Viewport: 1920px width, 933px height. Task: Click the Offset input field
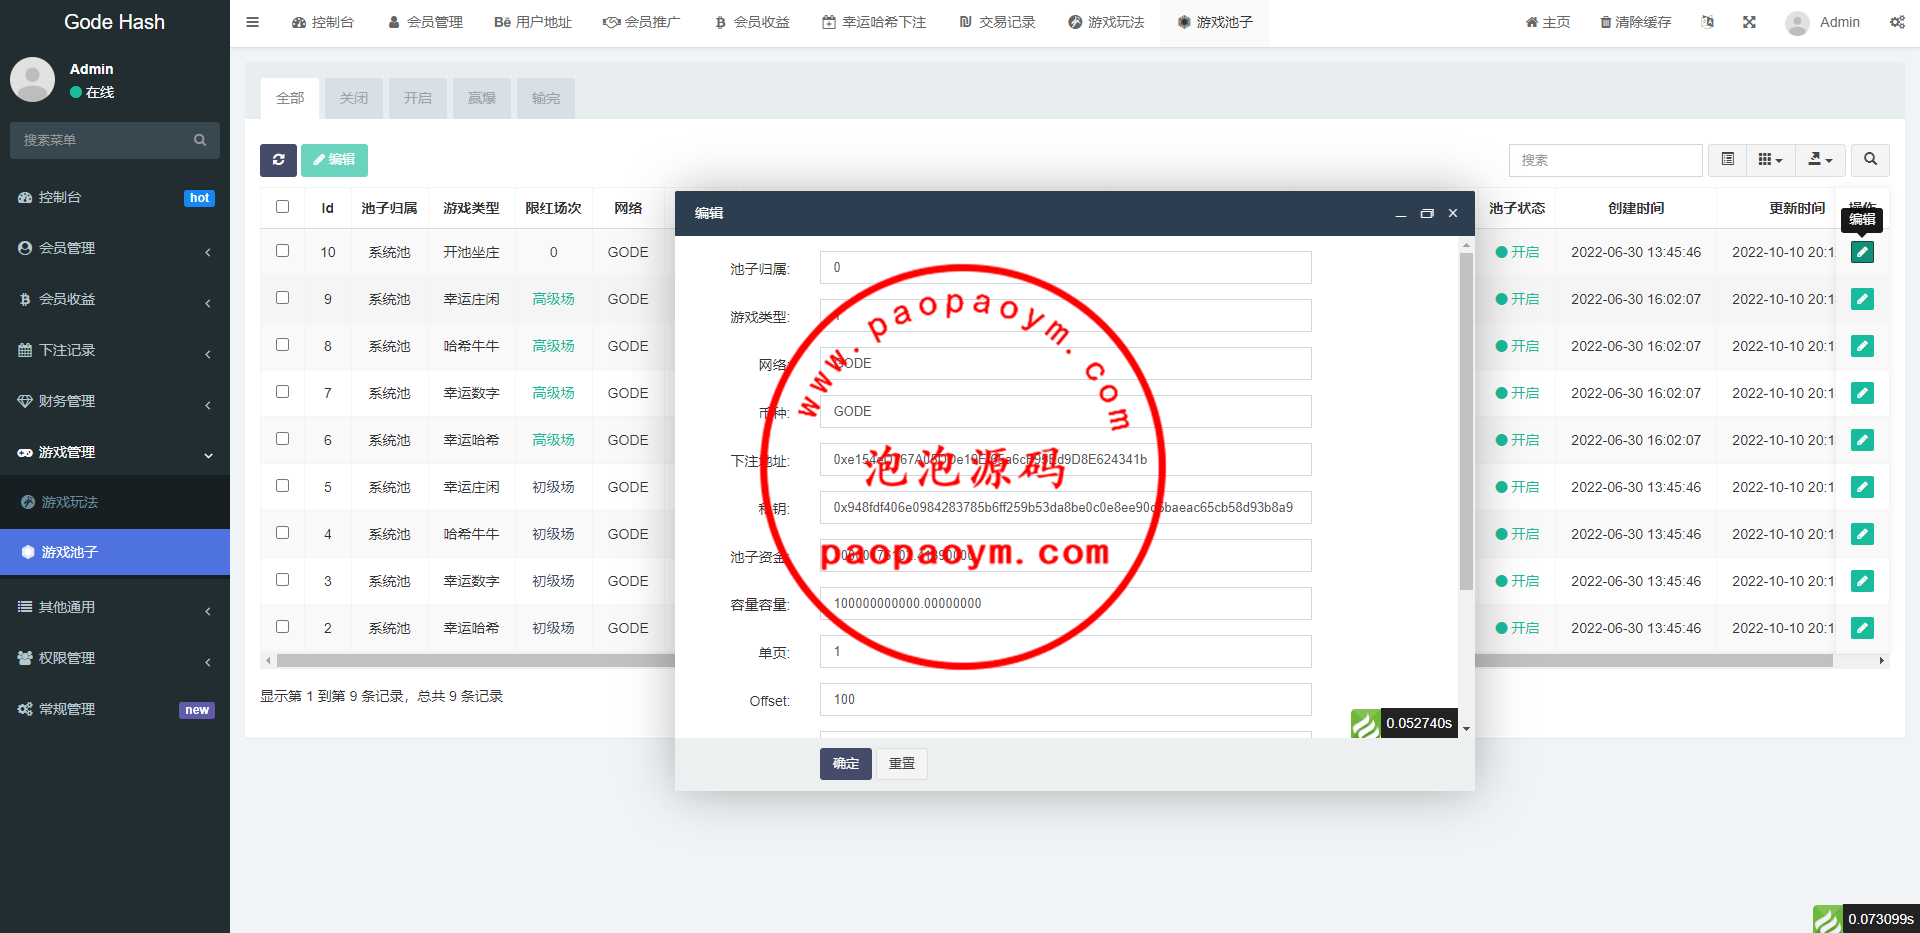(x=1065, y=700)
